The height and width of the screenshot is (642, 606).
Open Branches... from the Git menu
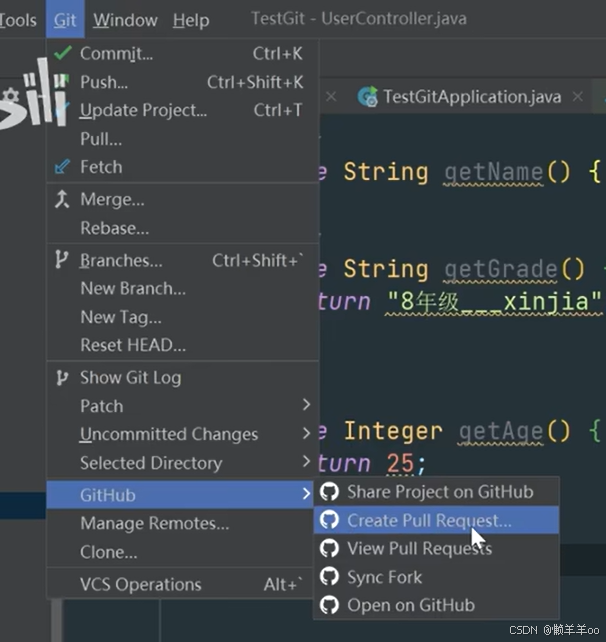[x=183, y=260]
